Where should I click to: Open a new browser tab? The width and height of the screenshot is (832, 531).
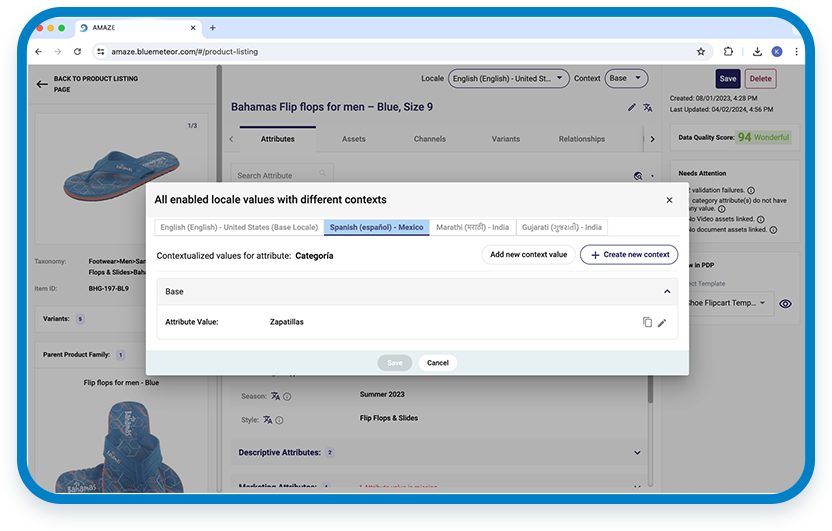pyautogui.click(x=212, y=28)
